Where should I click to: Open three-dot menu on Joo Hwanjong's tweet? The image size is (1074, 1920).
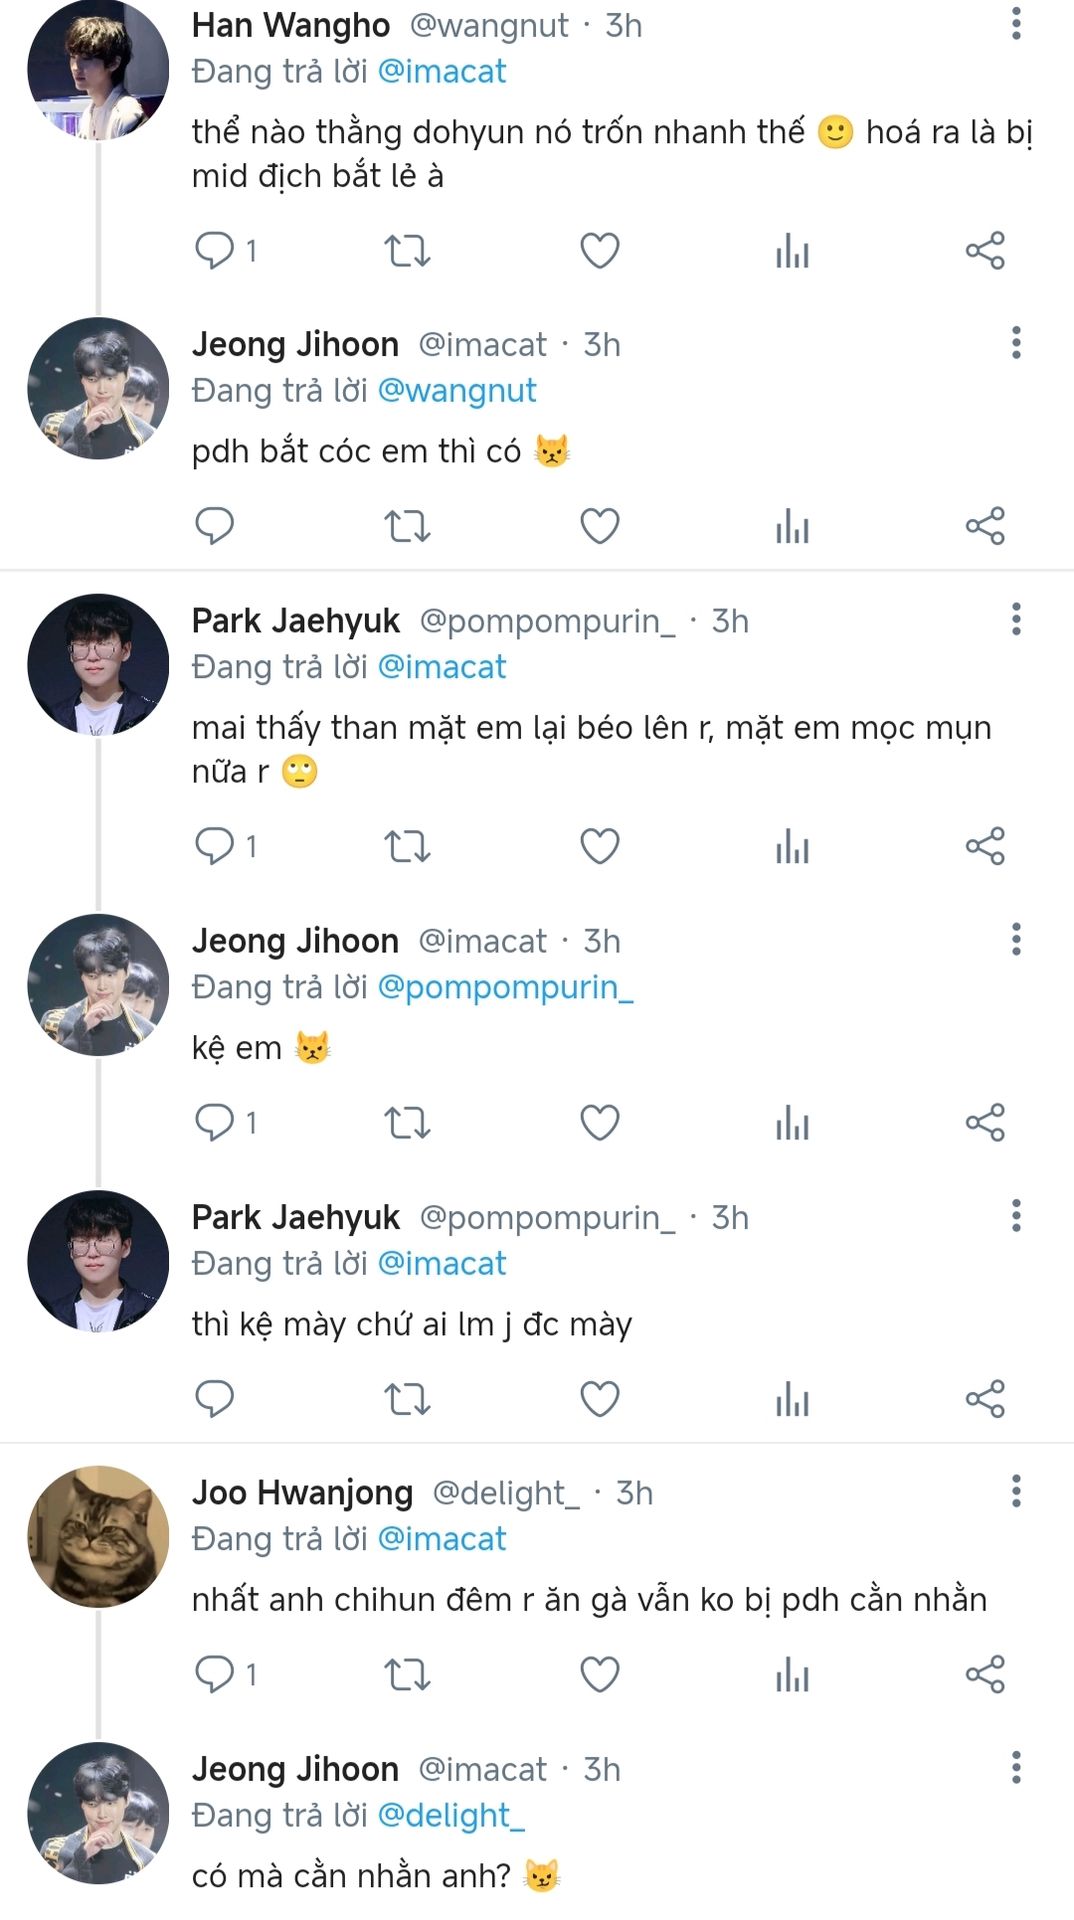pyautogui.click(x=1016, y=1491)
